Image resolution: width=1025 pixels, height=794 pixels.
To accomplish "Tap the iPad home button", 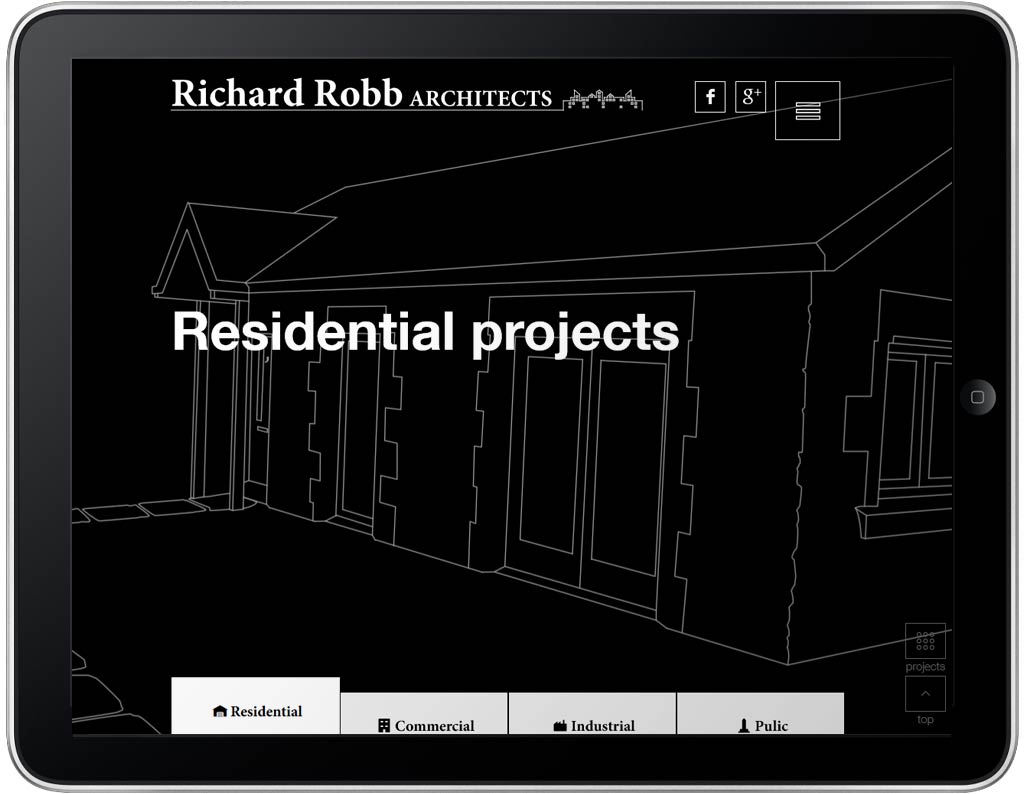I will [x=978, y=397].
